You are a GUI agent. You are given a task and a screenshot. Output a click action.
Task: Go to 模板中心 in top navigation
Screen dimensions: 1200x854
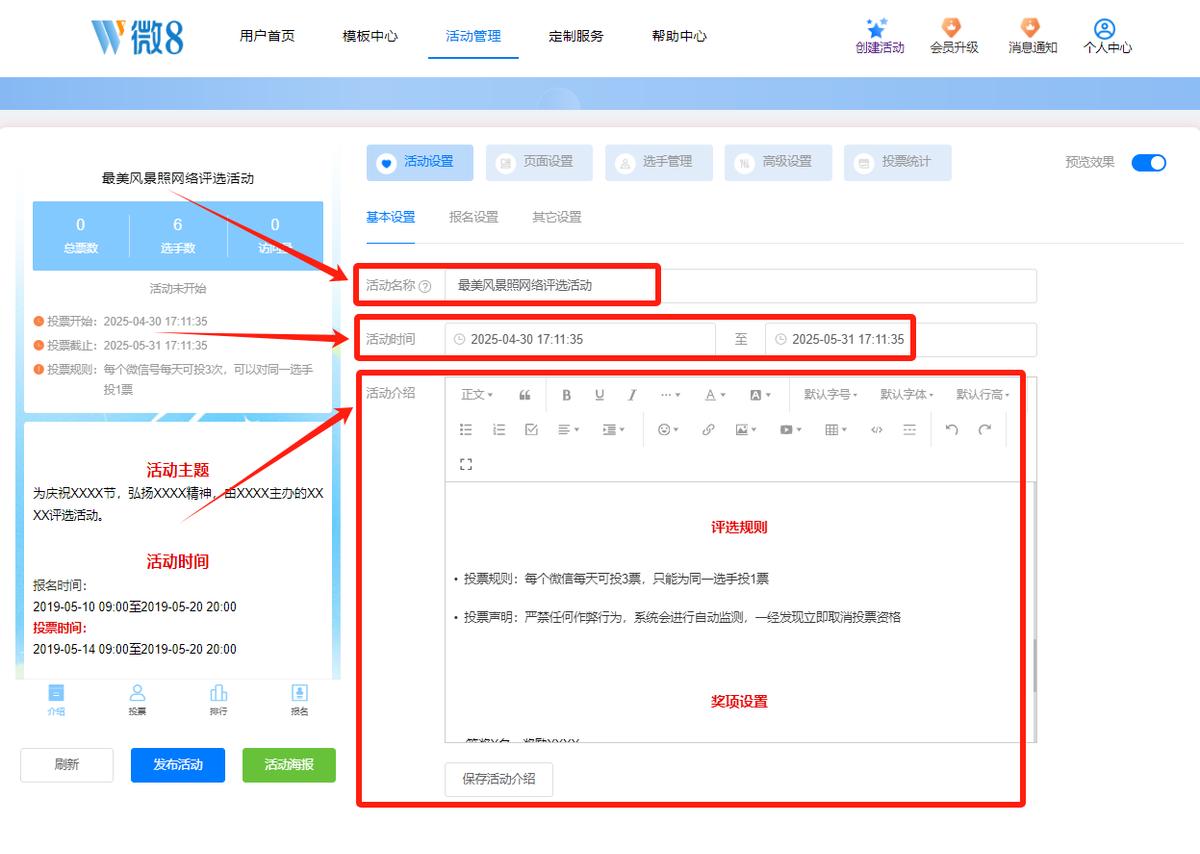(x=370, y=36)
